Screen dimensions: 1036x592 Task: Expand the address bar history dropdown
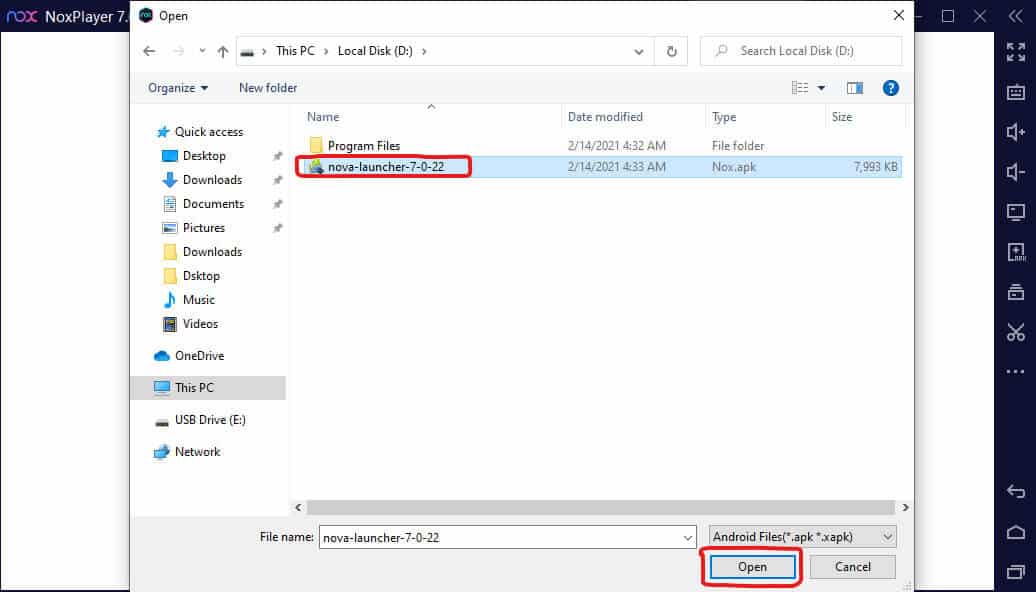coord(638,51)
